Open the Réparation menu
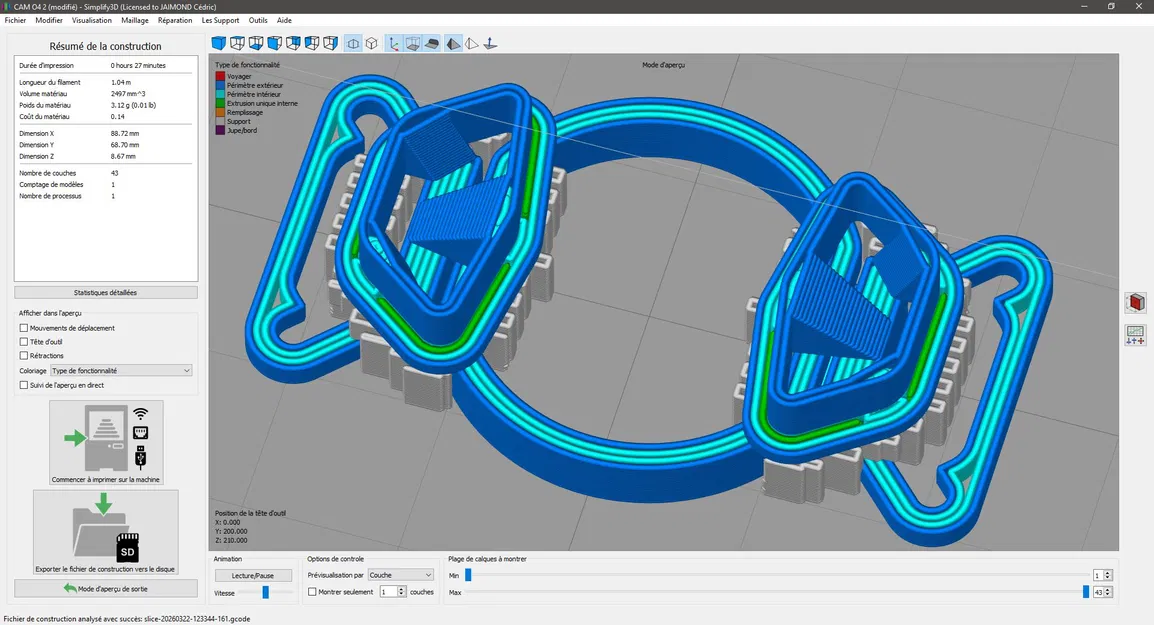The height and width of the screenshot is (625, 1154). pos(175,20)
